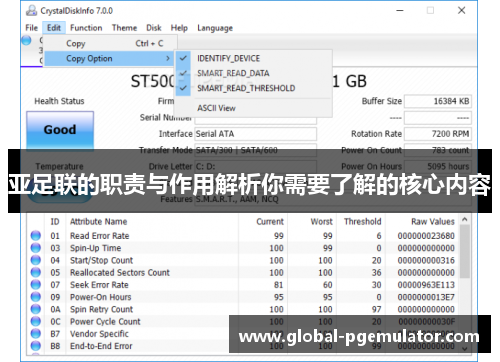Click raw value 000000000316

click(x=426, y=260)
